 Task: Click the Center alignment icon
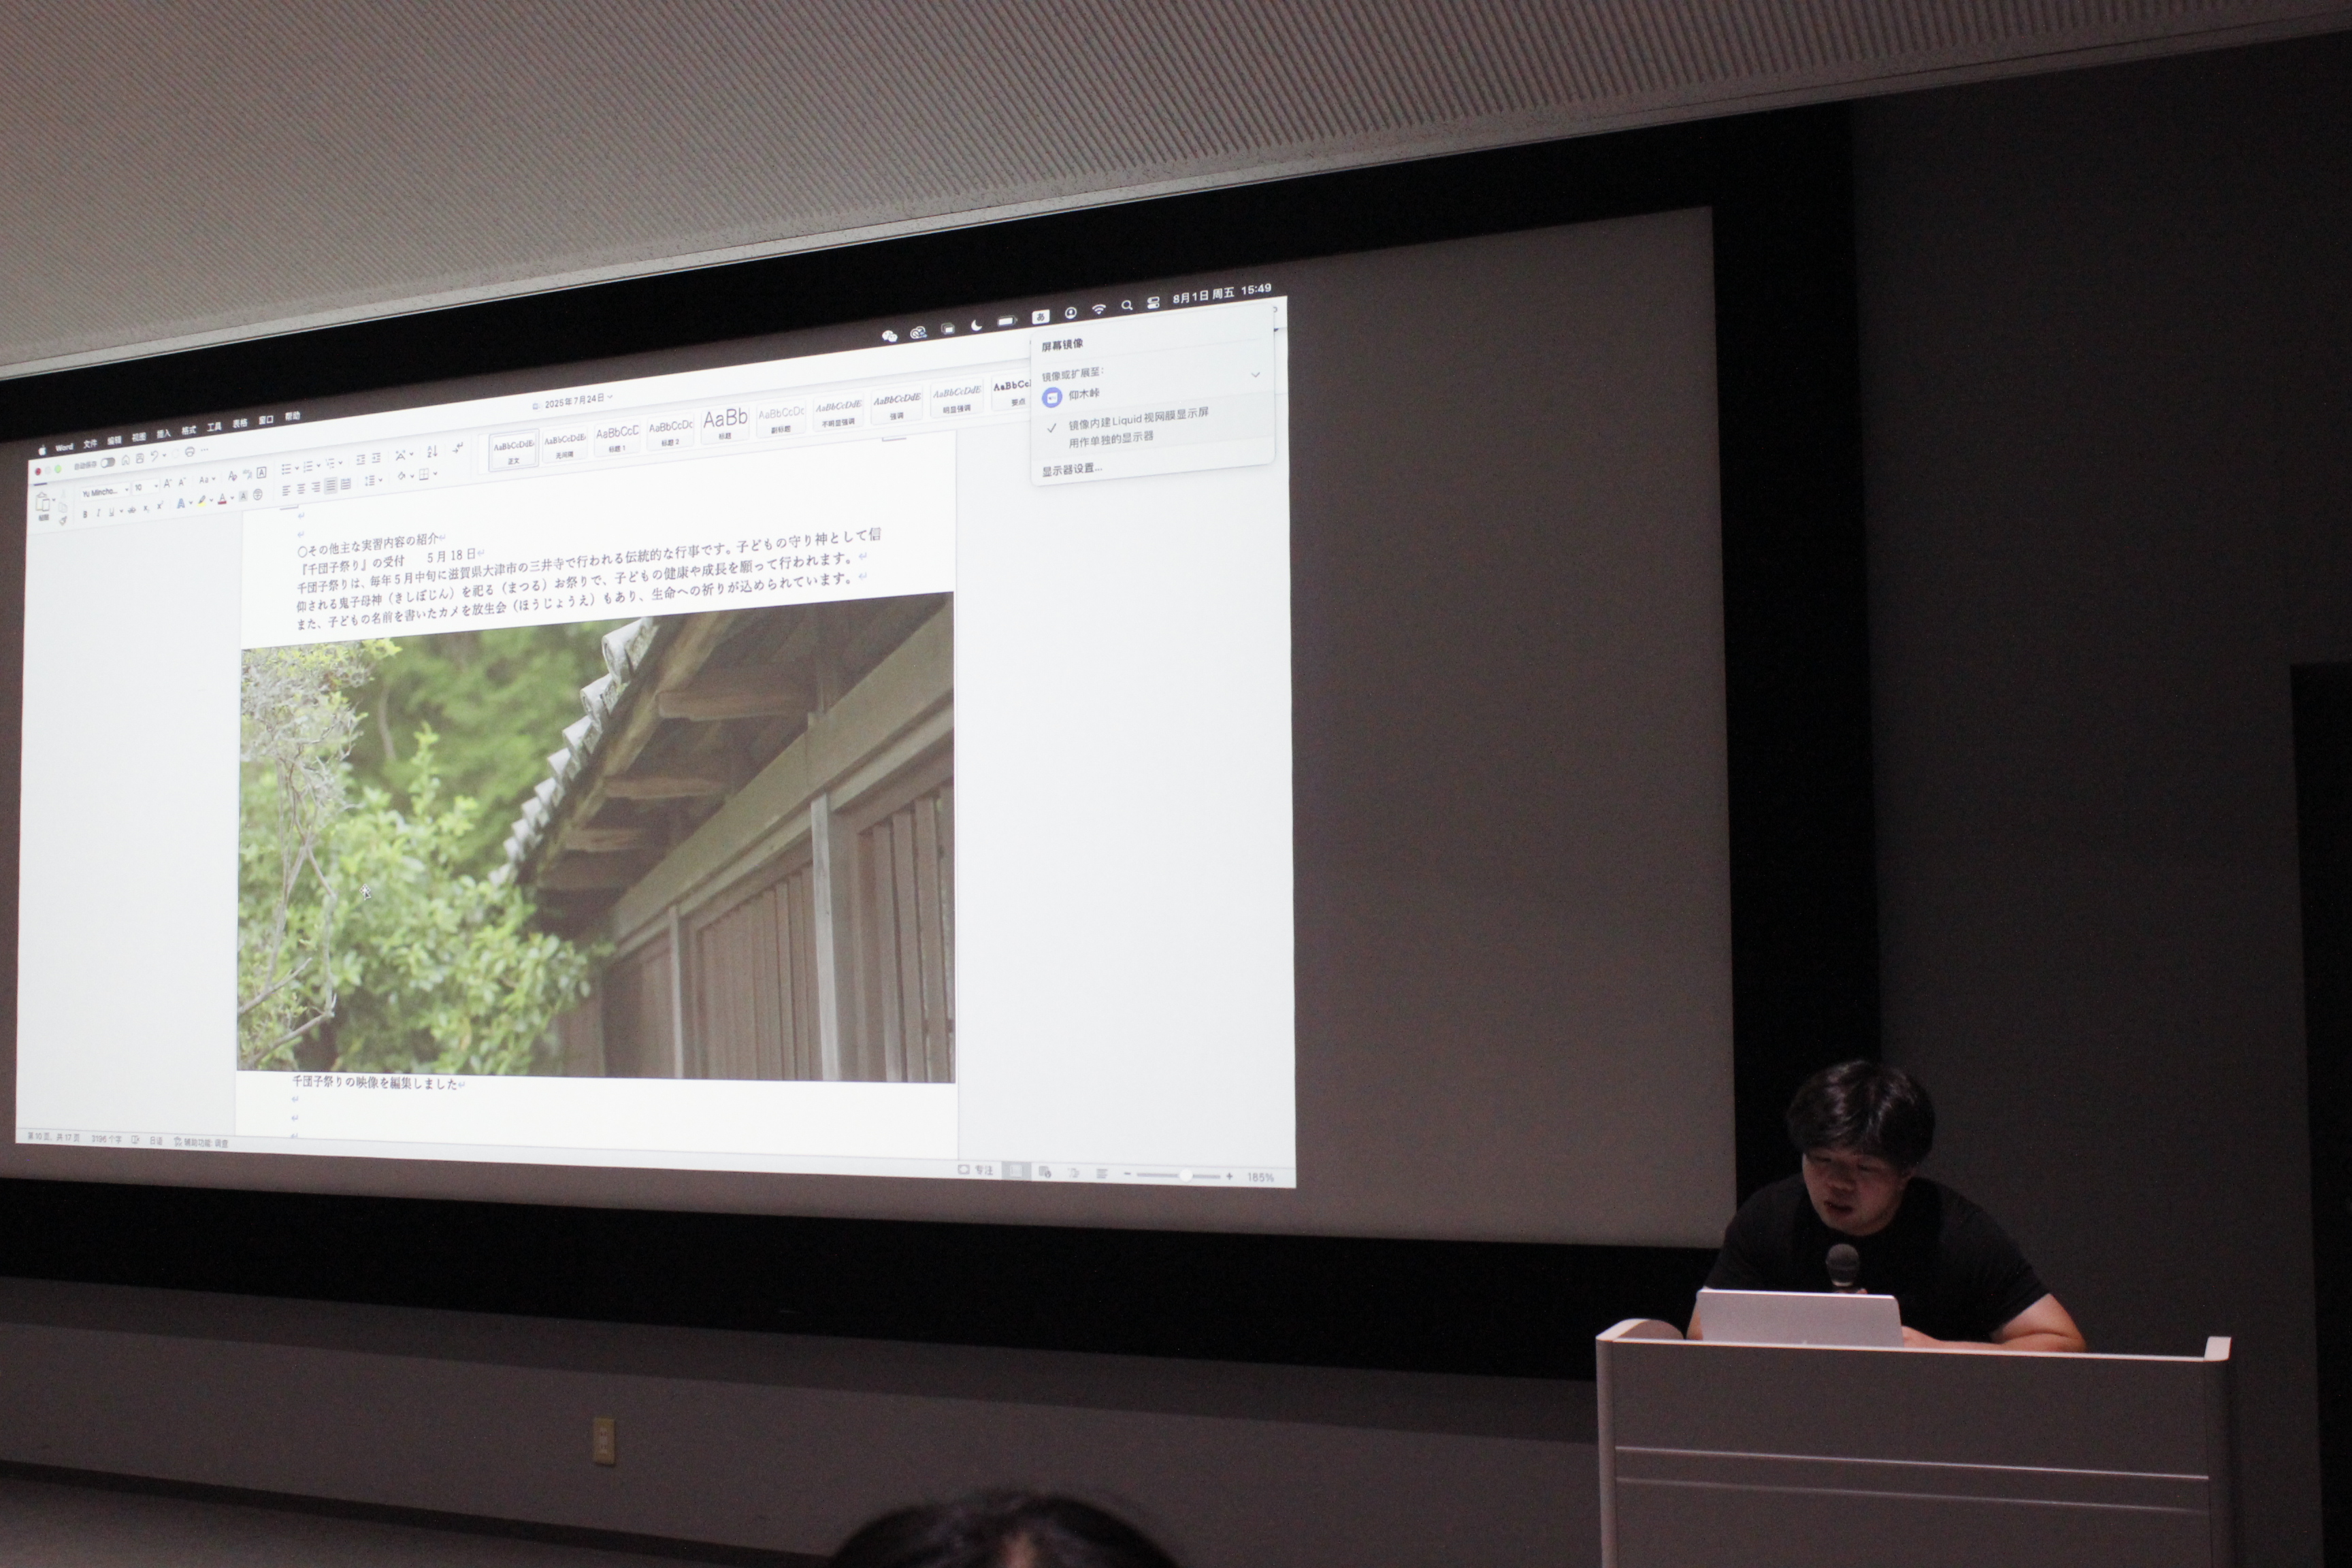click(301, 489)
